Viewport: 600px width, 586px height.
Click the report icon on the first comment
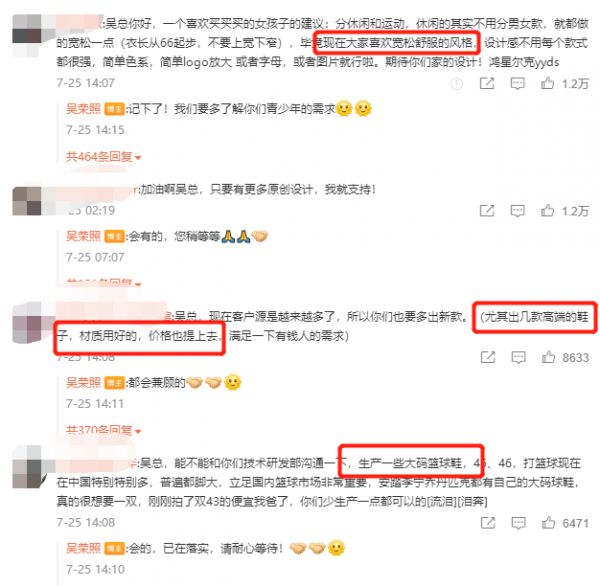click(x=456, y=83)
